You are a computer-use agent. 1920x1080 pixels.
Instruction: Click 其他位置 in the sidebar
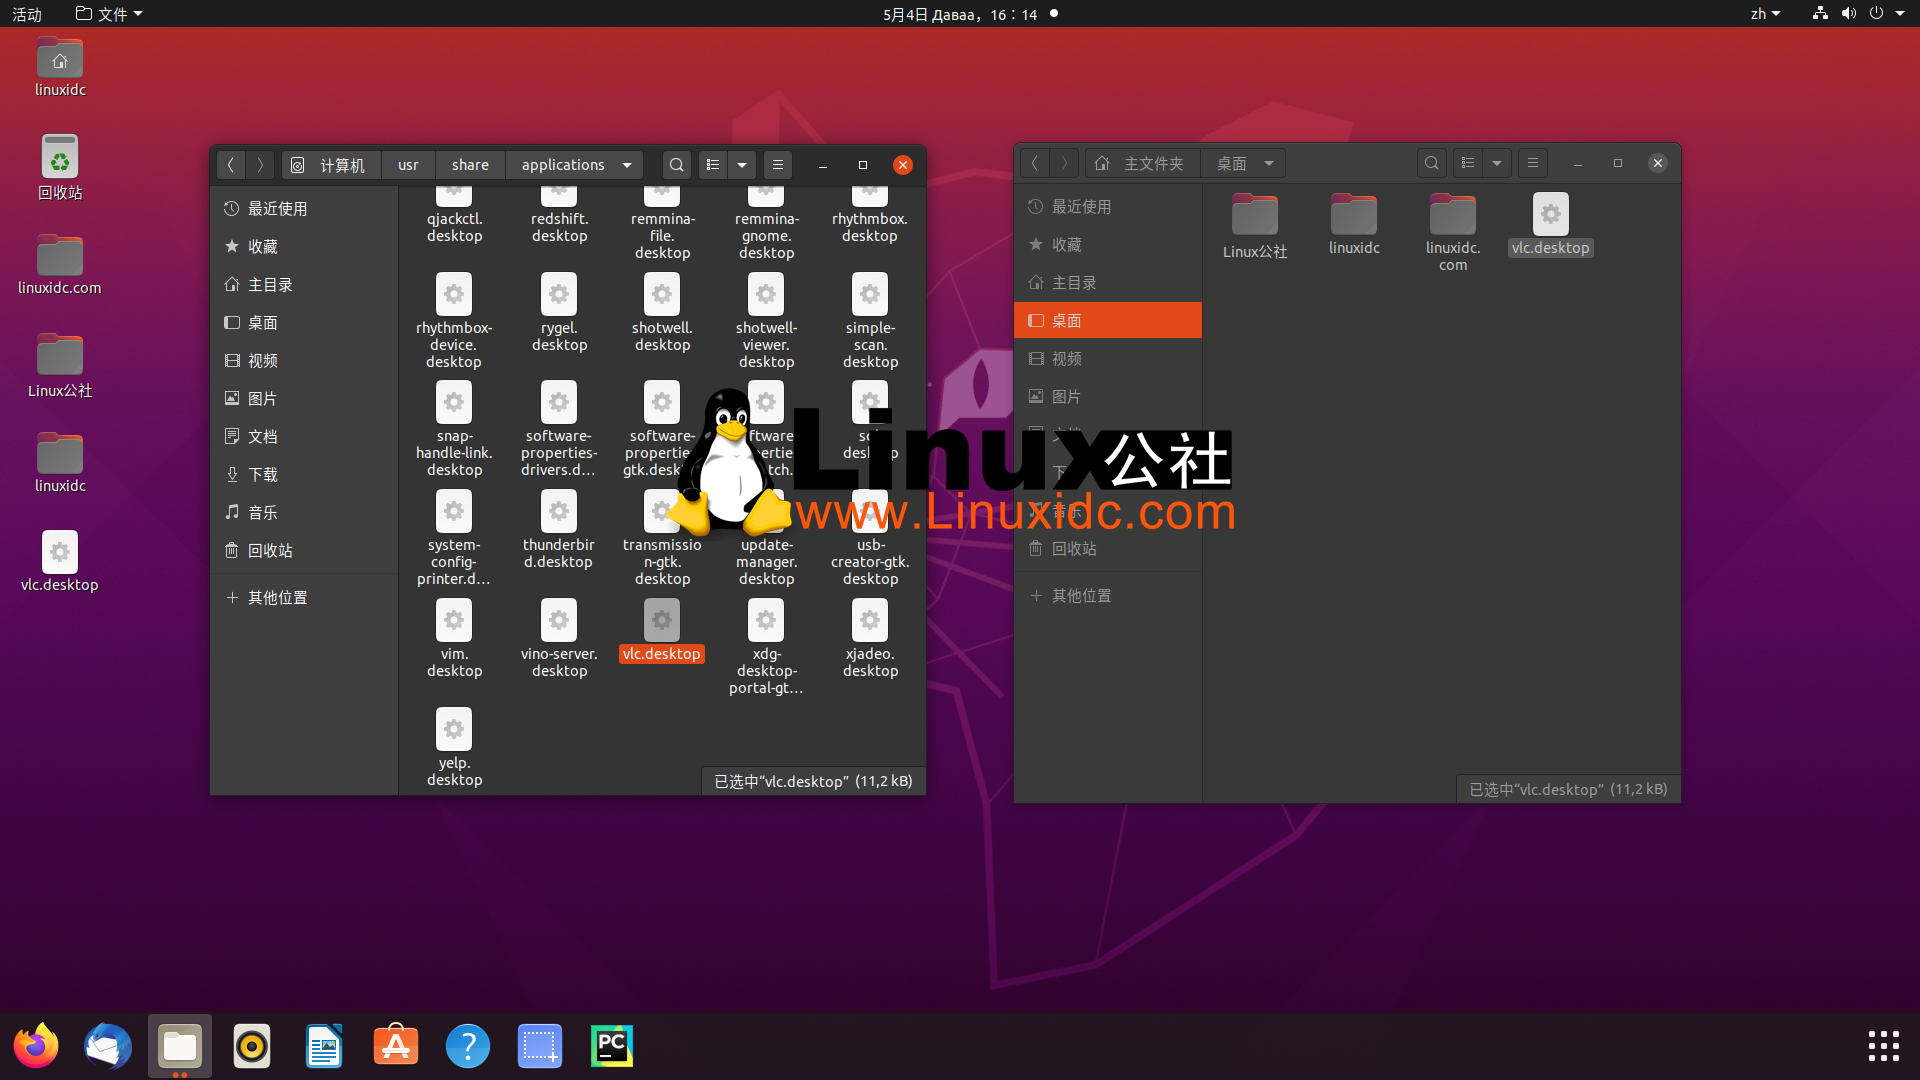(278, 597)
